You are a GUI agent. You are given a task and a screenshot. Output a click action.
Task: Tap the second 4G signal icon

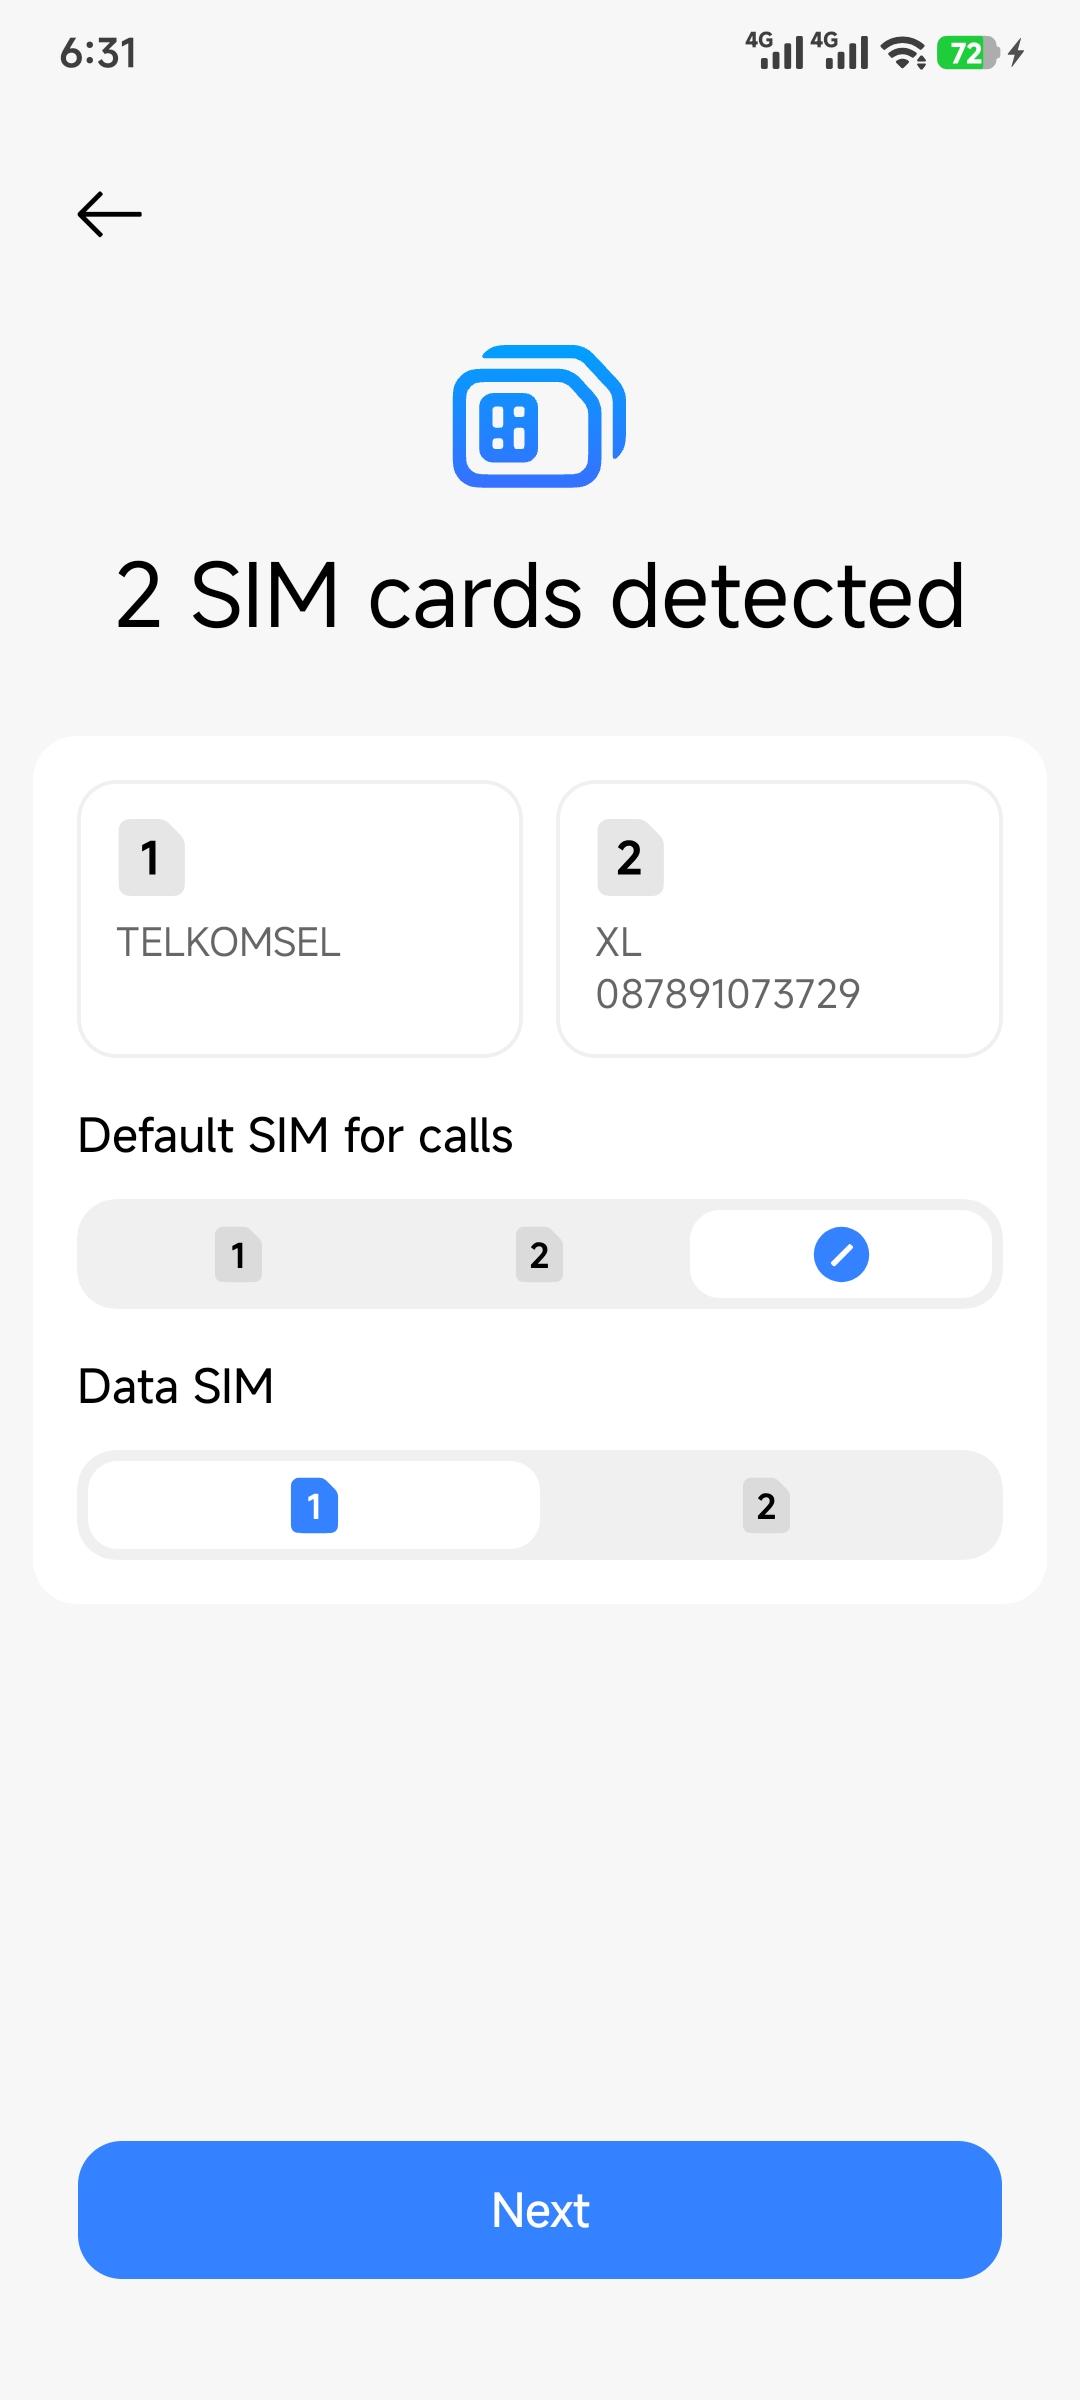tap(840, 51)
